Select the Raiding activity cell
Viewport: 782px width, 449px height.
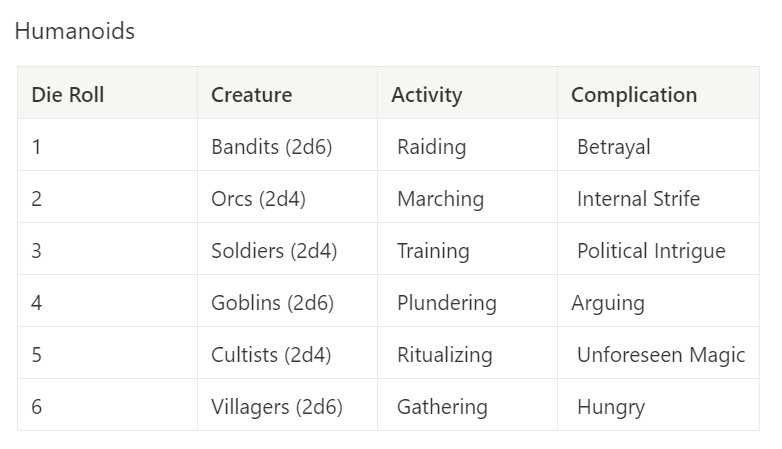[432, 147]
